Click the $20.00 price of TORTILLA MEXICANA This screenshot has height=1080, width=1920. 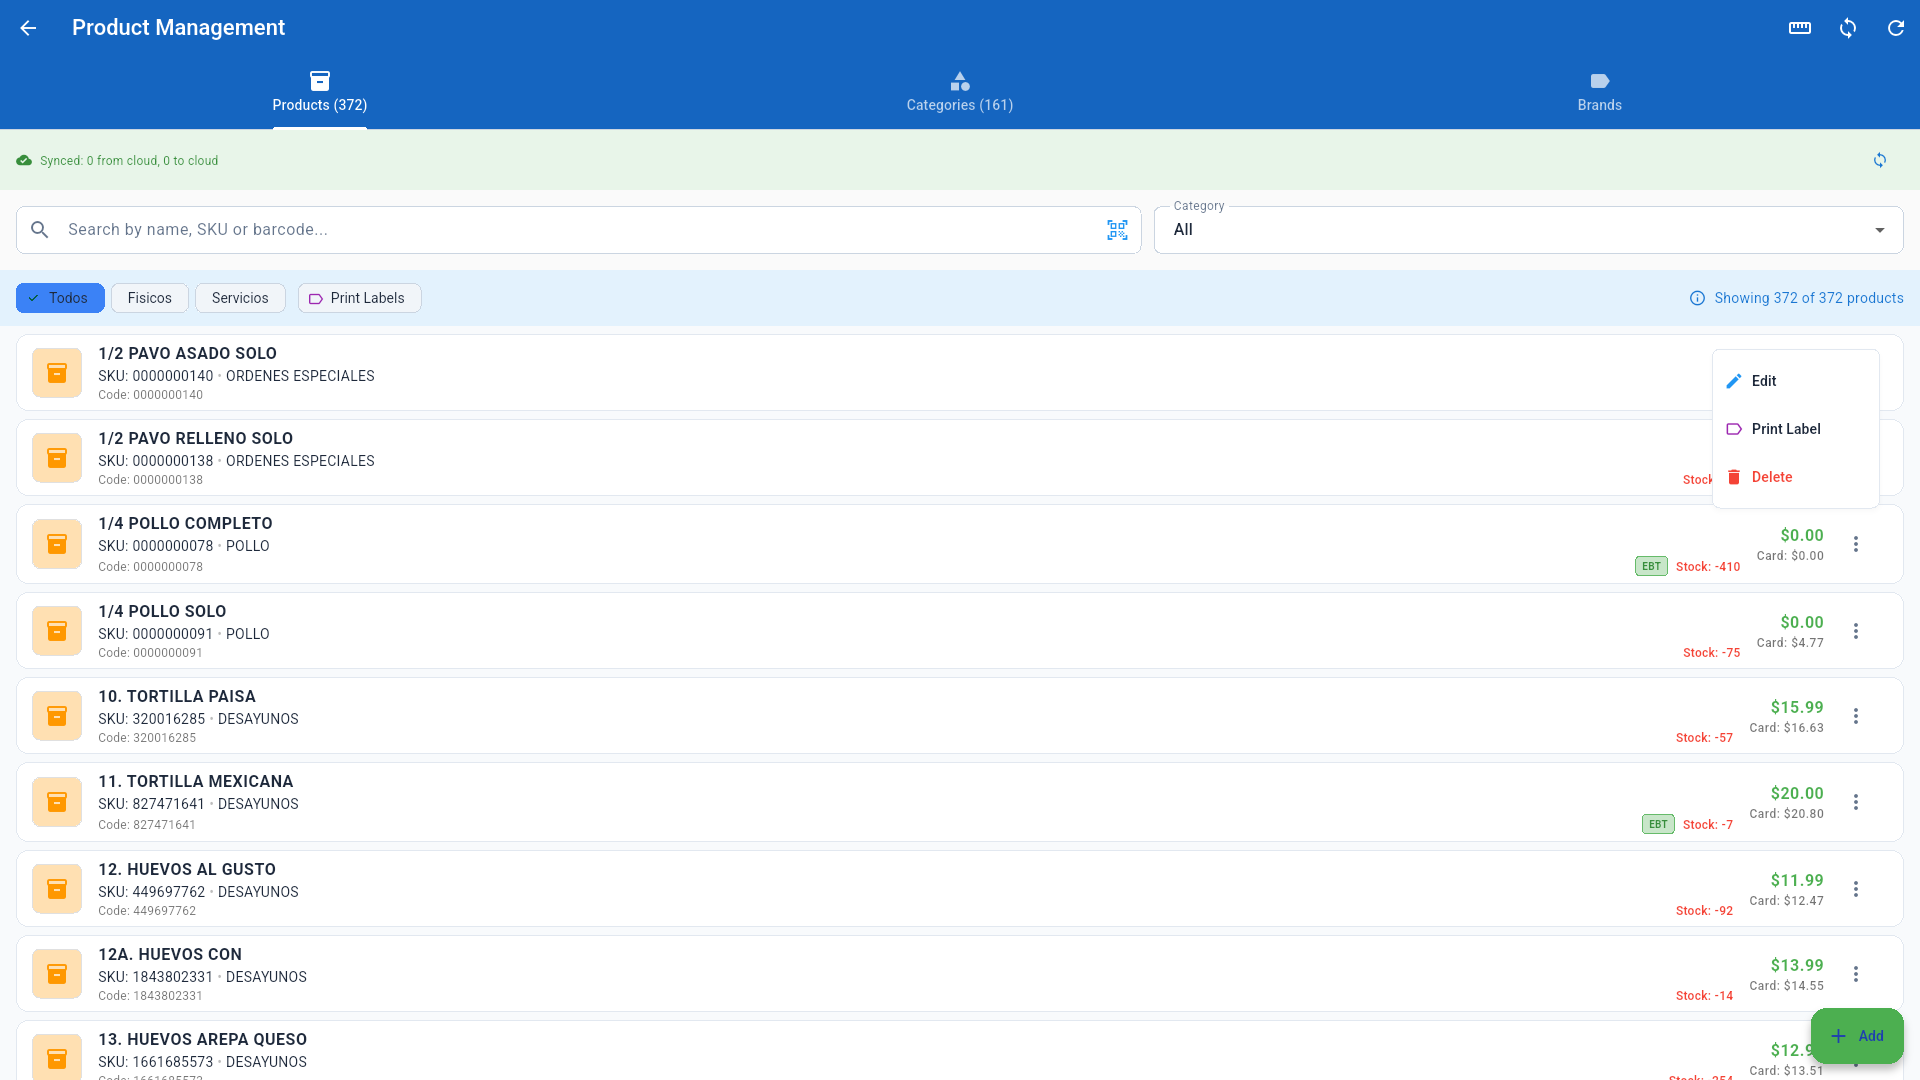1797,793
